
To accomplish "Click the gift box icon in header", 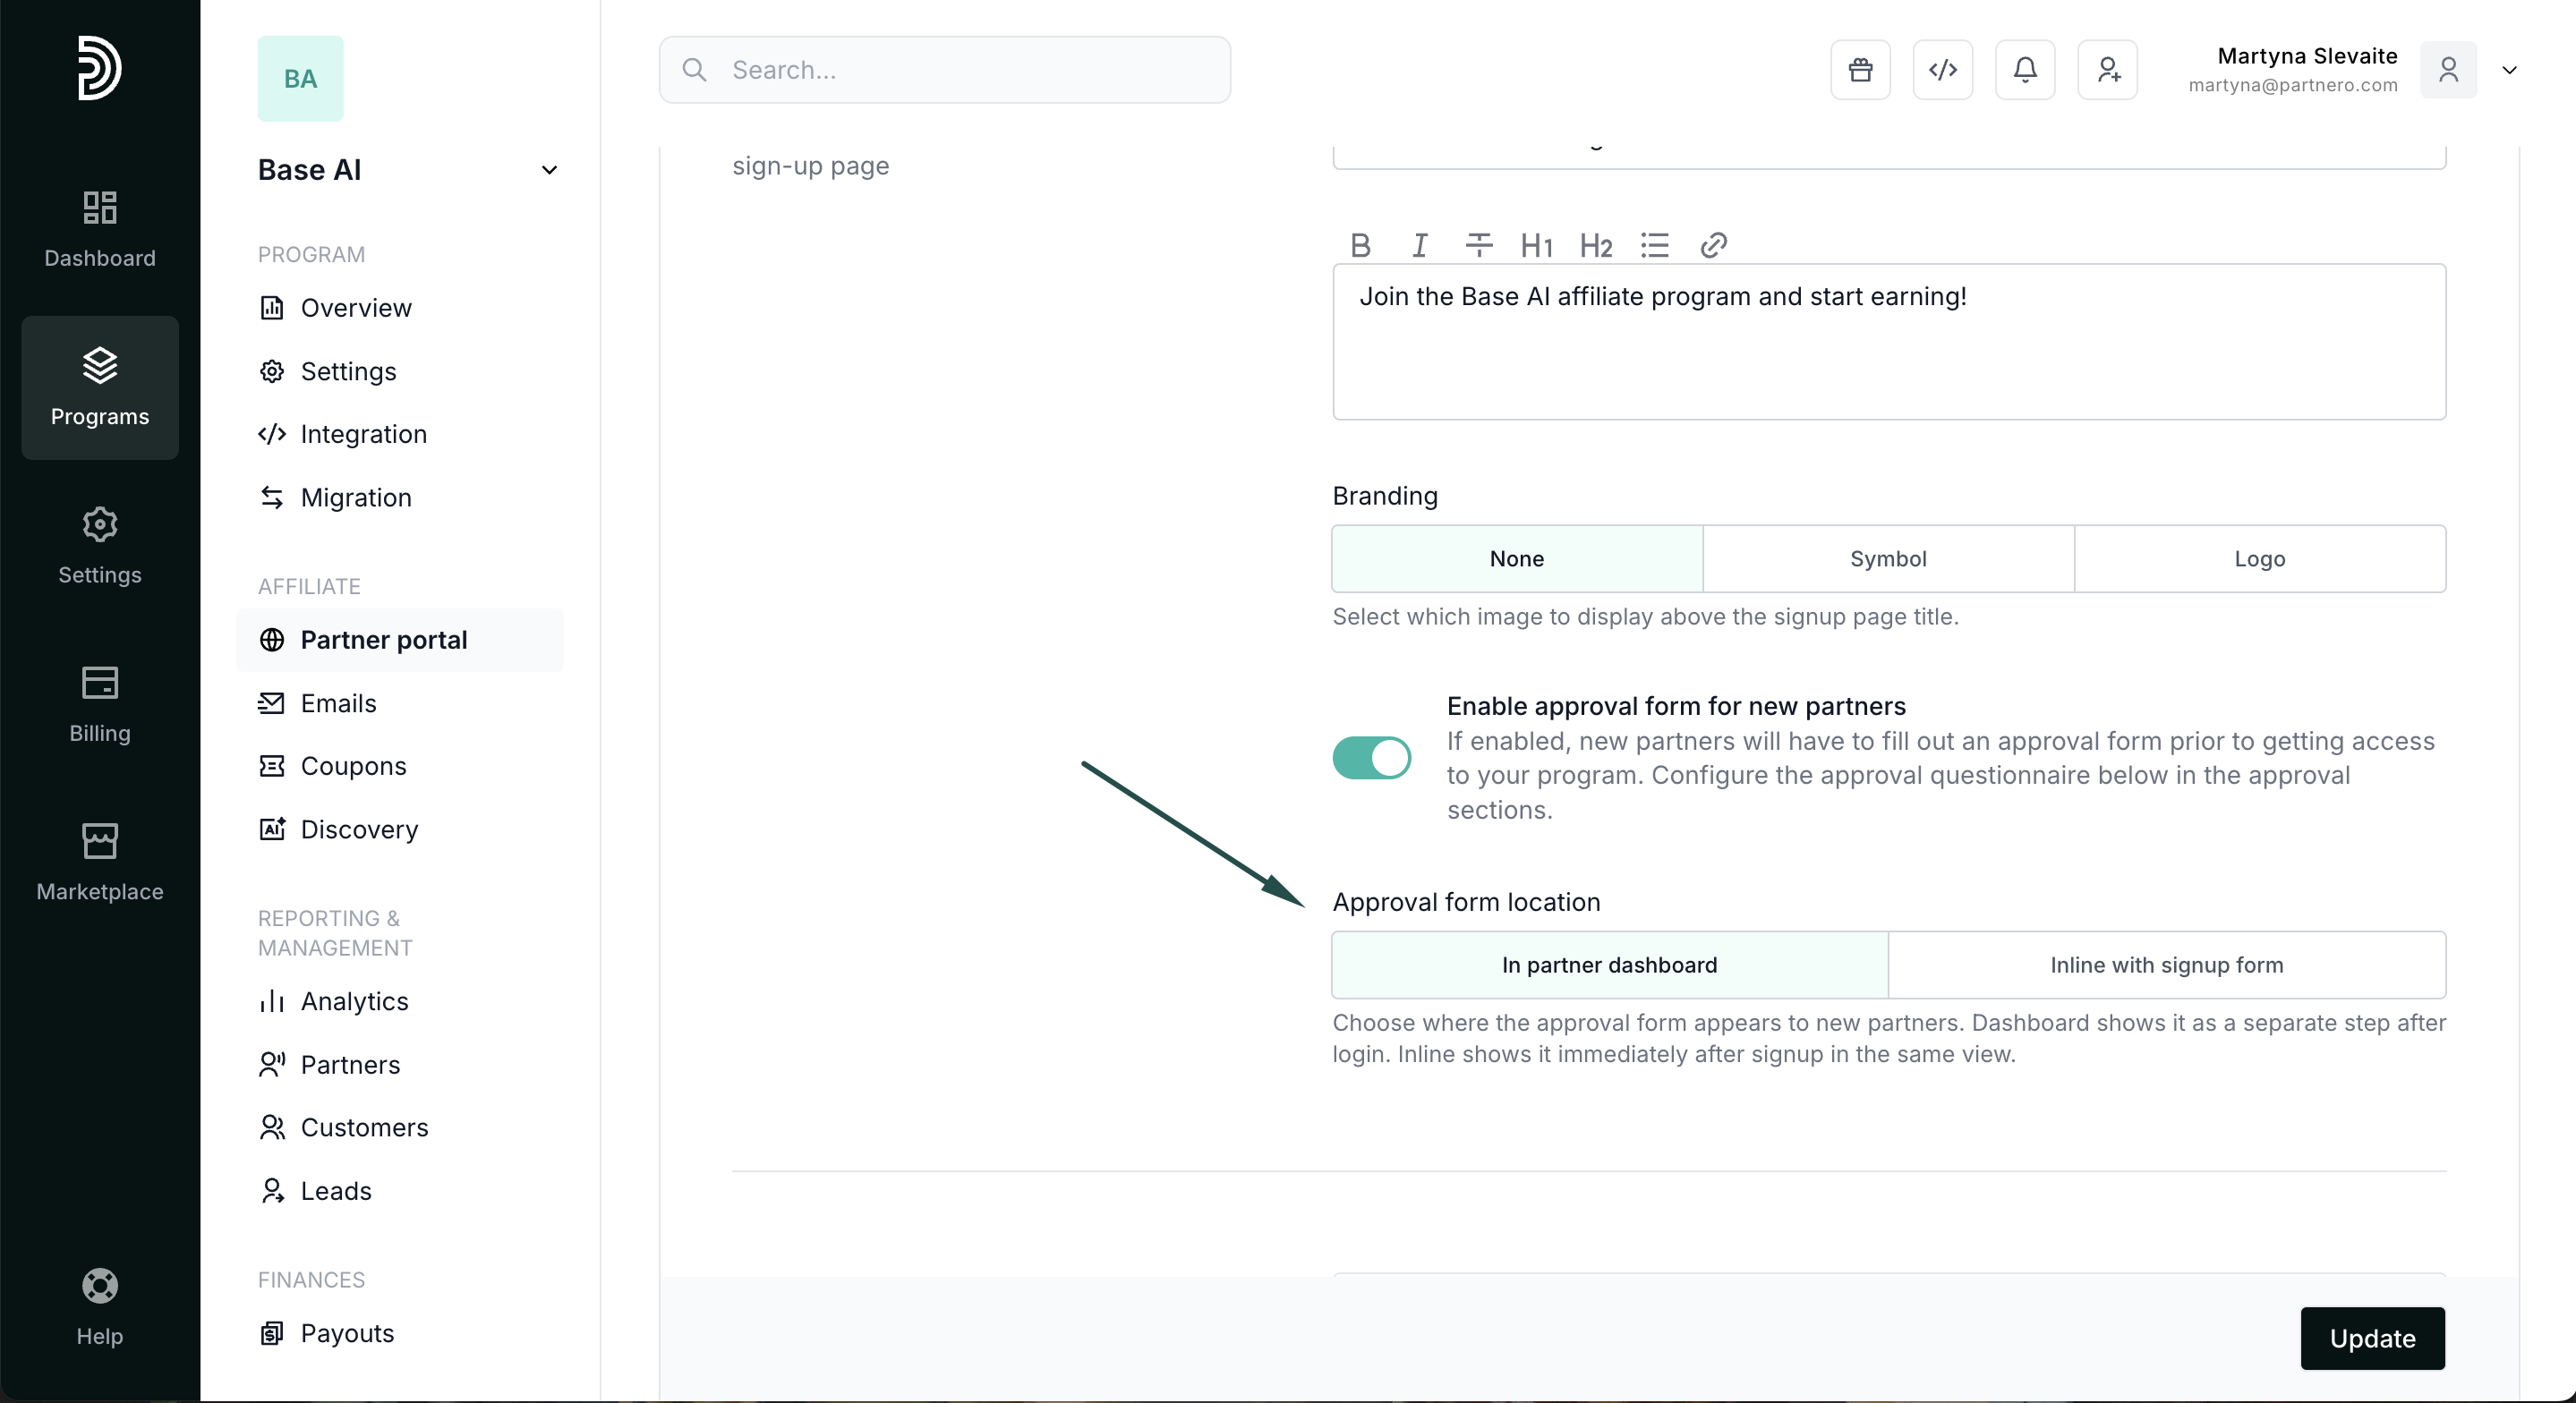I will pos(1860,70).
